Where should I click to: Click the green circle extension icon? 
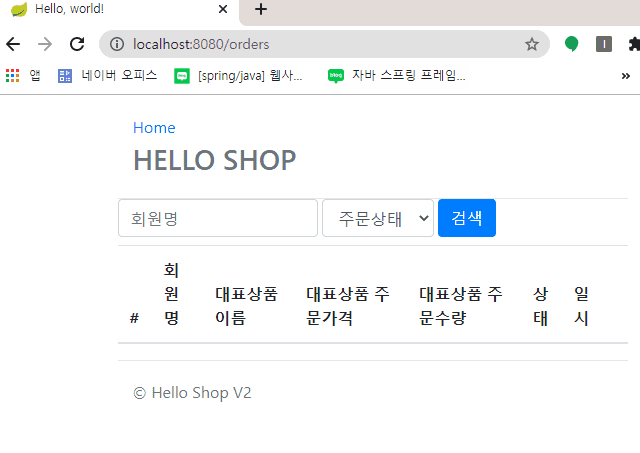coord(571,44)
